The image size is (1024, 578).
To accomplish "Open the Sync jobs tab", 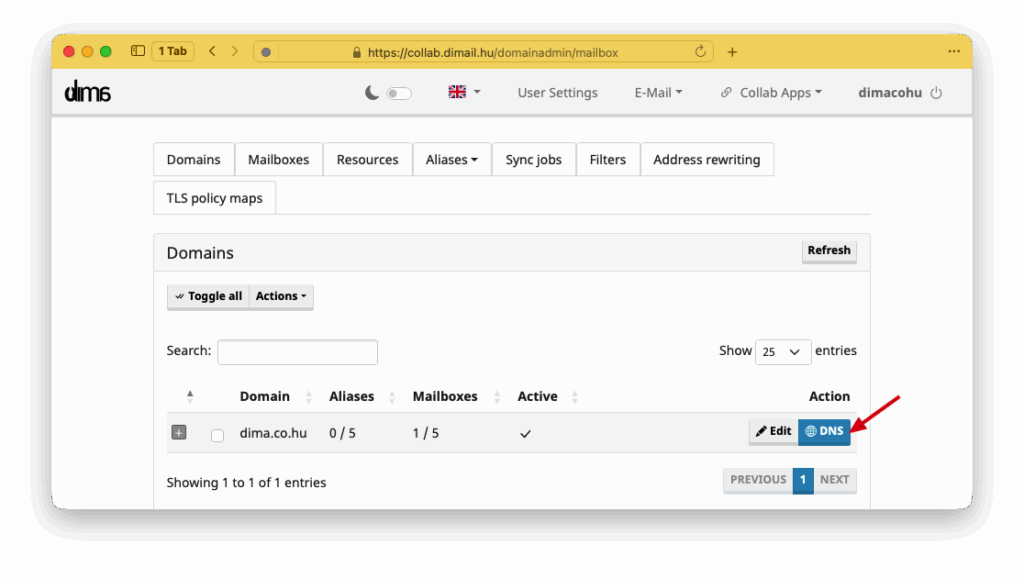I will click(533, 160).
